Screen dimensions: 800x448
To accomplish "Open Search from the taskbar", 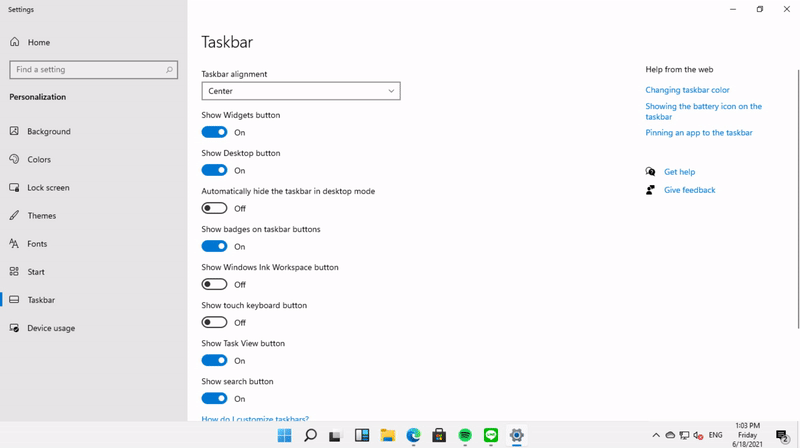I will tap(310, 435).
